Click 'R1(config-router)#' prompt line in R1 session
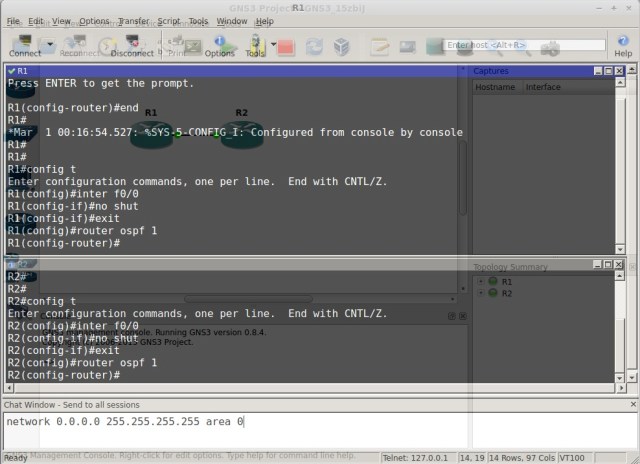640x464 pixels. pyautogui.click(x=64, y=243)
